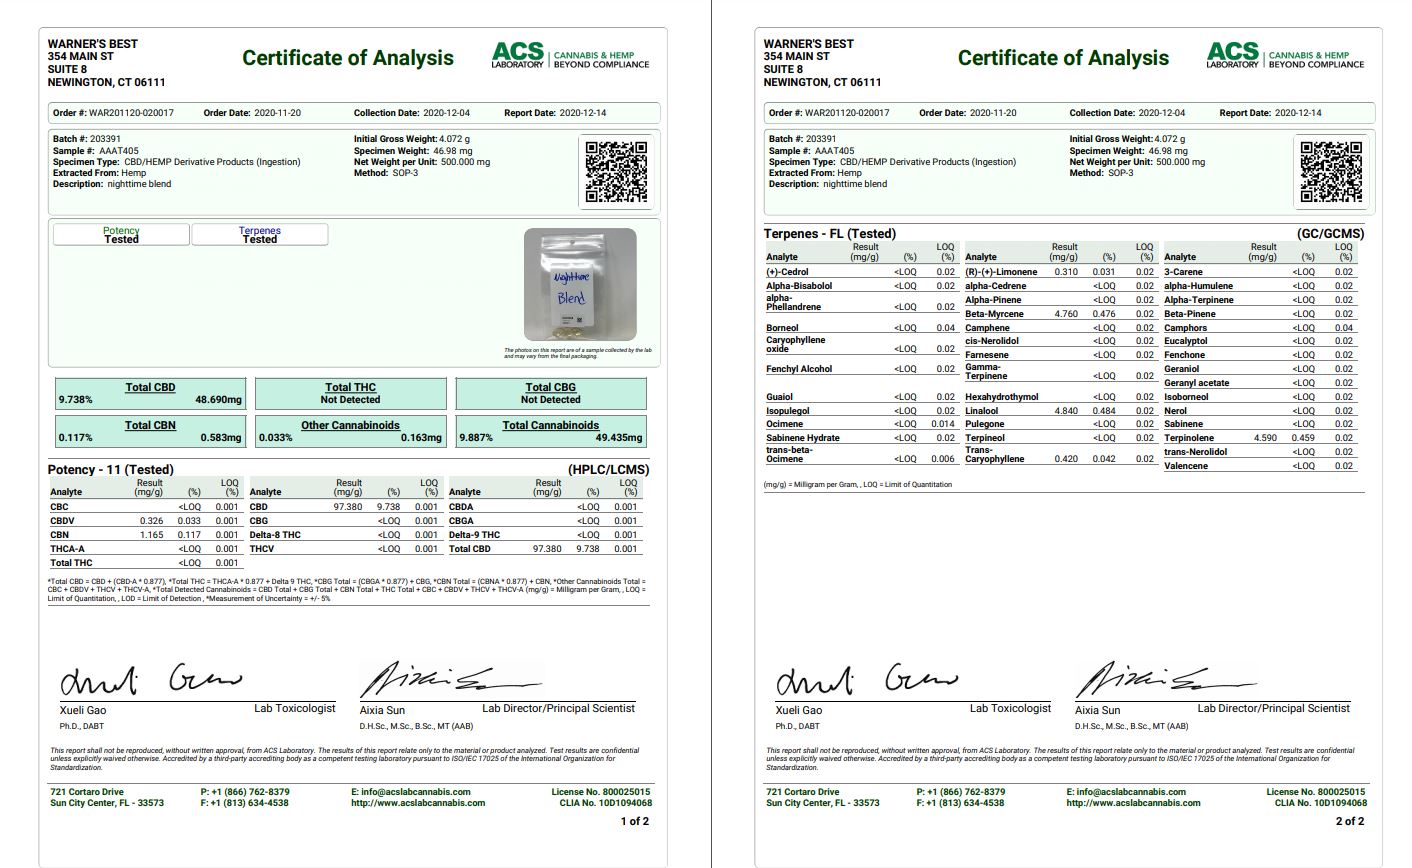Click the (+)-Cedrol analyte
The width and height of the screenshot is (1412, 868).
(787, 272)
